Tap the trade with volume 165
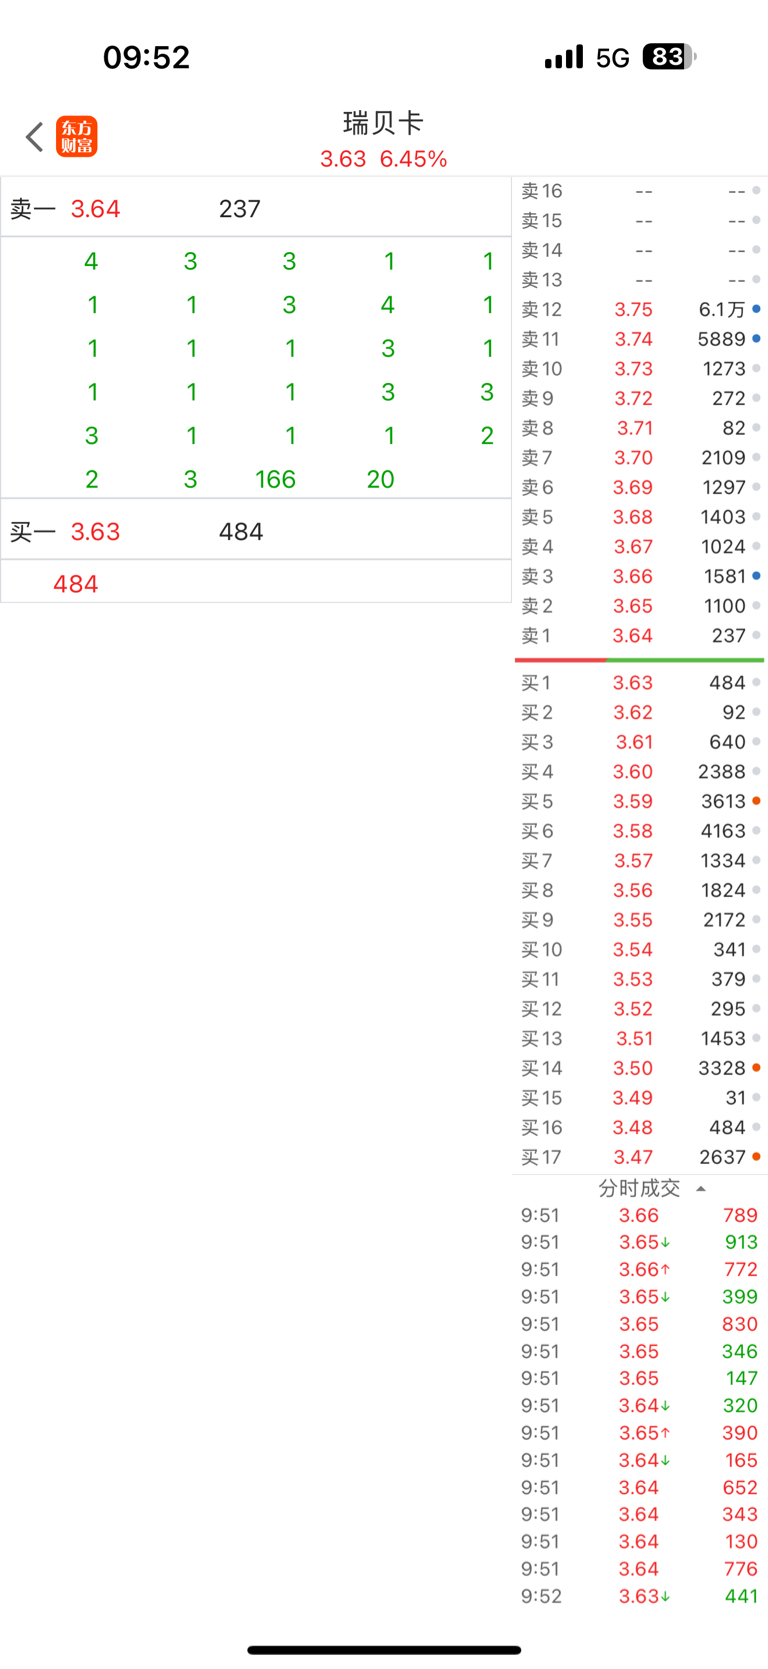Screen dimensions: 768x1669 (640, 1461)
